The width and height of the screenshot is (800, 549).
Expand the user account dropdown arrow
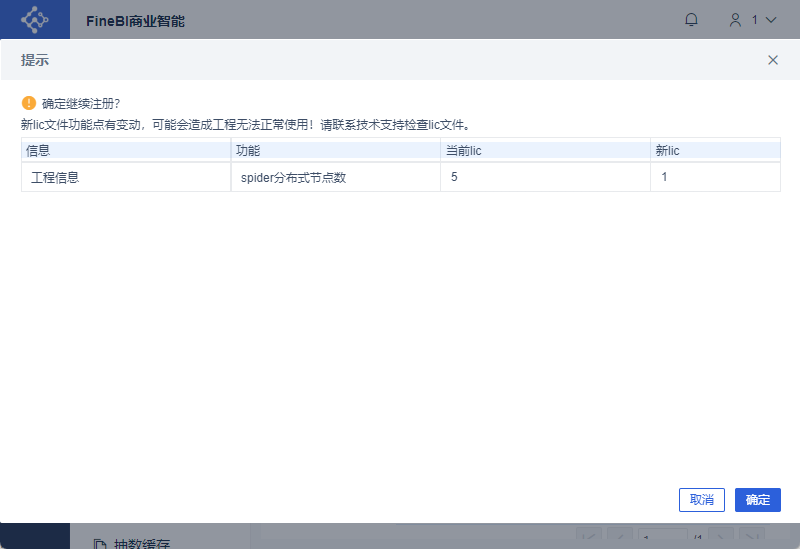(x=771, y=20)
